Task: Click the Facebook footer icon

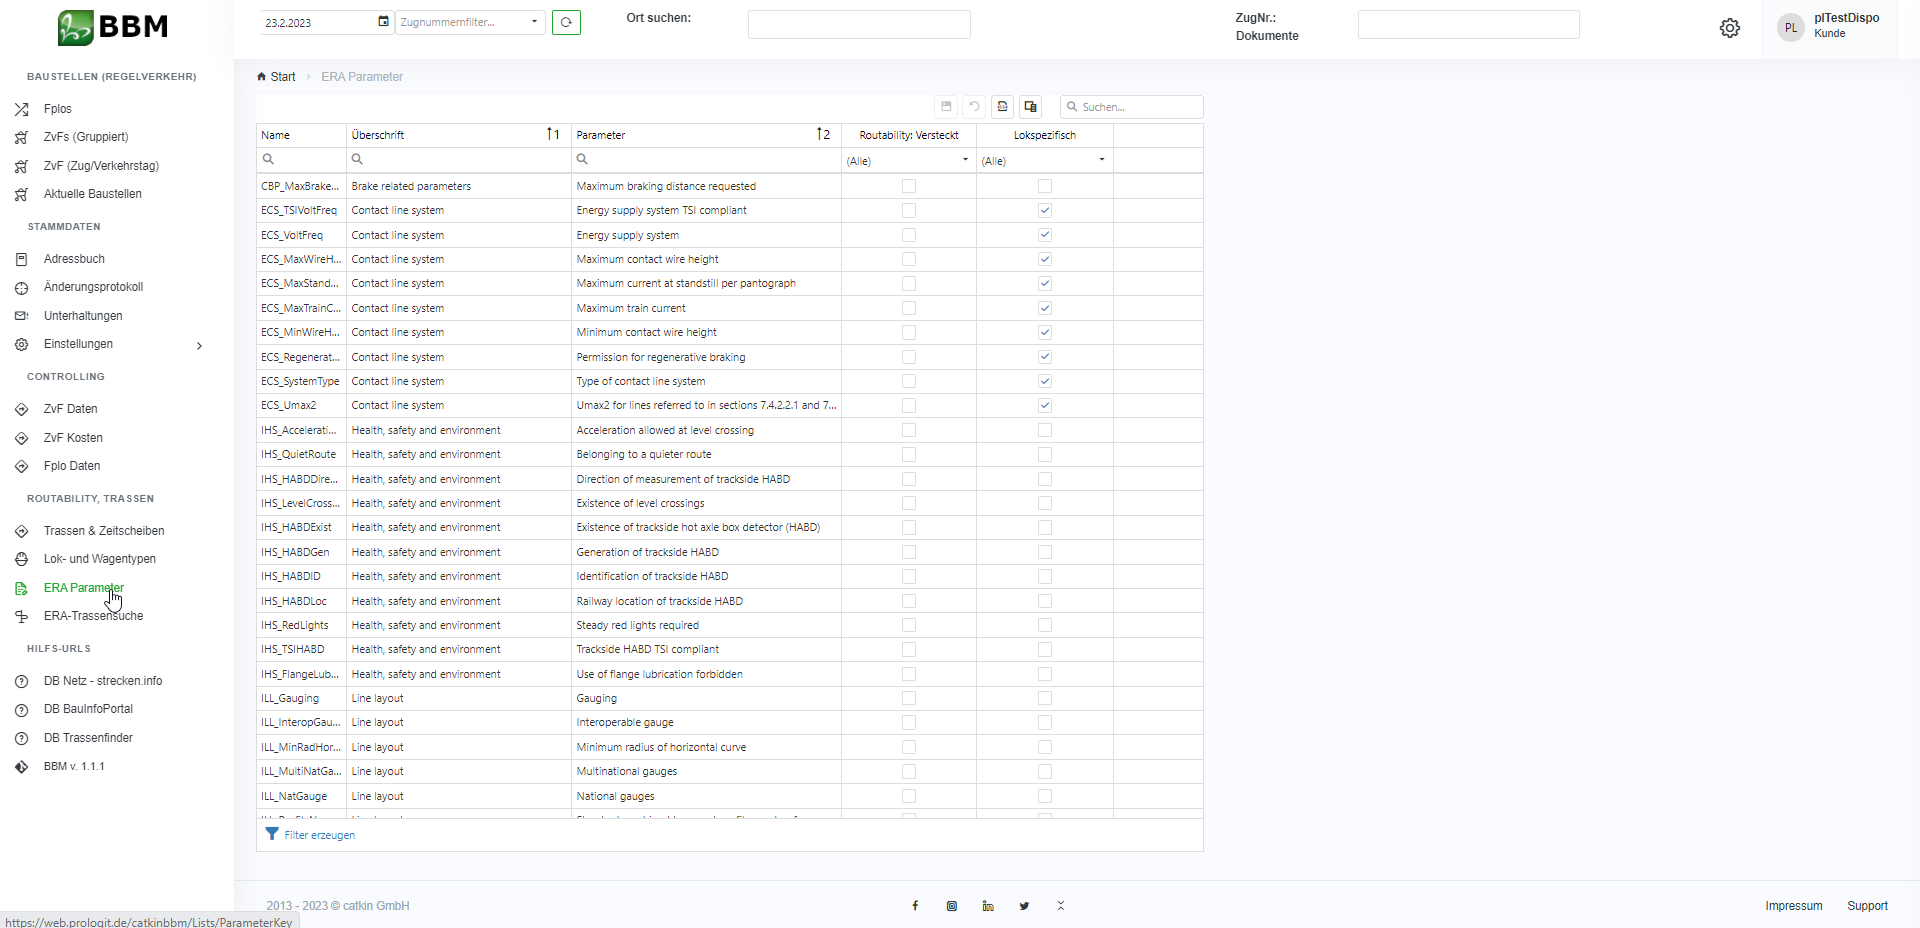Action: (x=915, y=906)
